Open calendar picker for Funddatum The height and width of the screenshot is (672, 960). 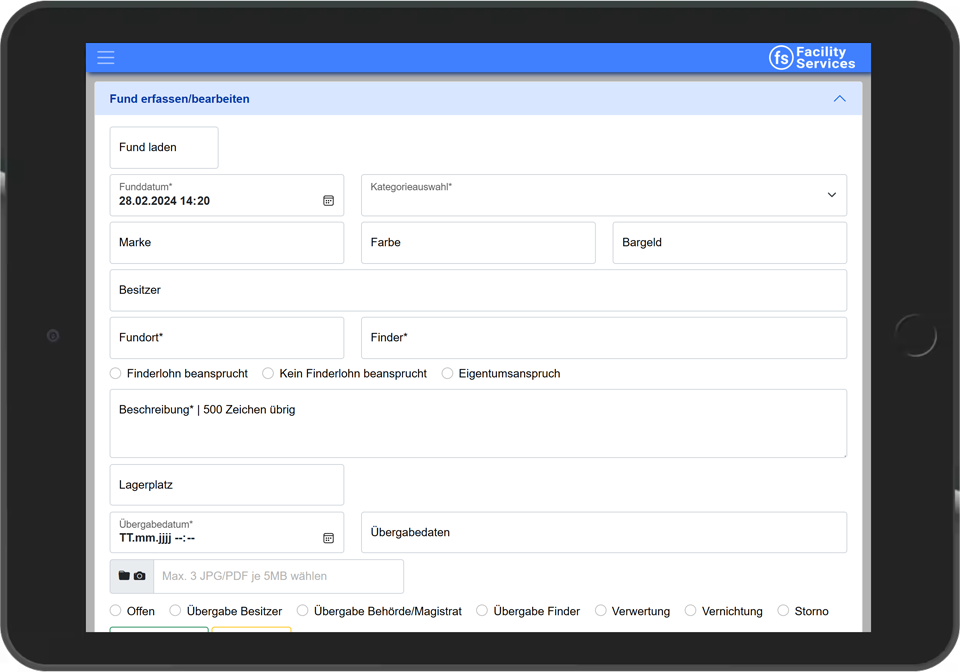click(x=328, y=201)
